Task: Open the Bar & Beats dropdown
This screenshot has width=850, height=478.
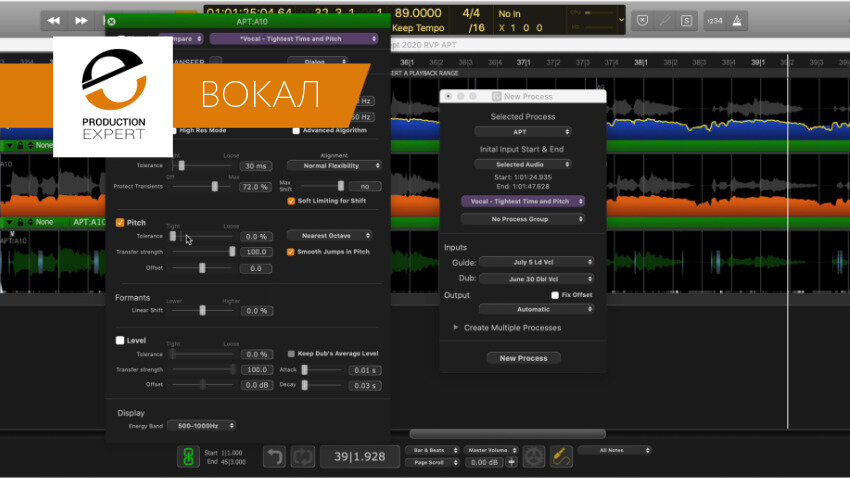Action: coord(432,450)
